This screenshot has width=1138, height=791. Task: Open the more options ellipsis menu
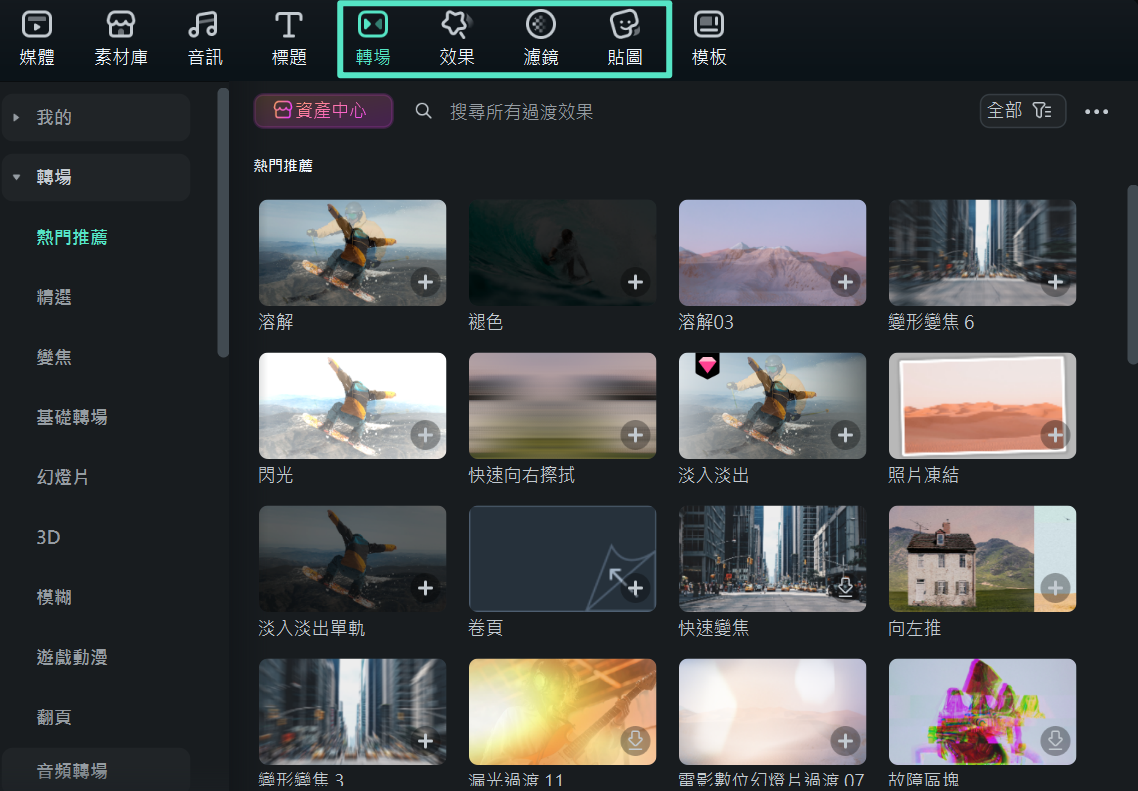(1097, 111)
